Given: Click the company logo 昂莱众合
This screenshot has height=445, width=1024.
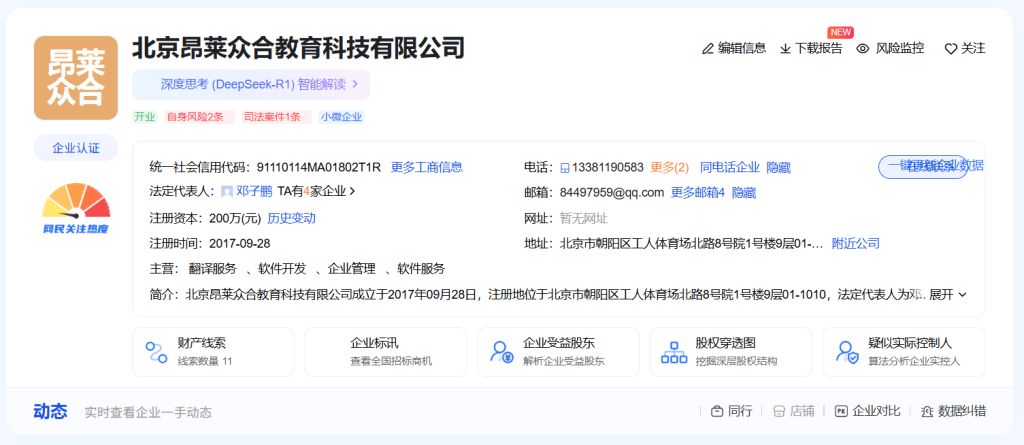Looking at the screenshot, I should [76, 78].
